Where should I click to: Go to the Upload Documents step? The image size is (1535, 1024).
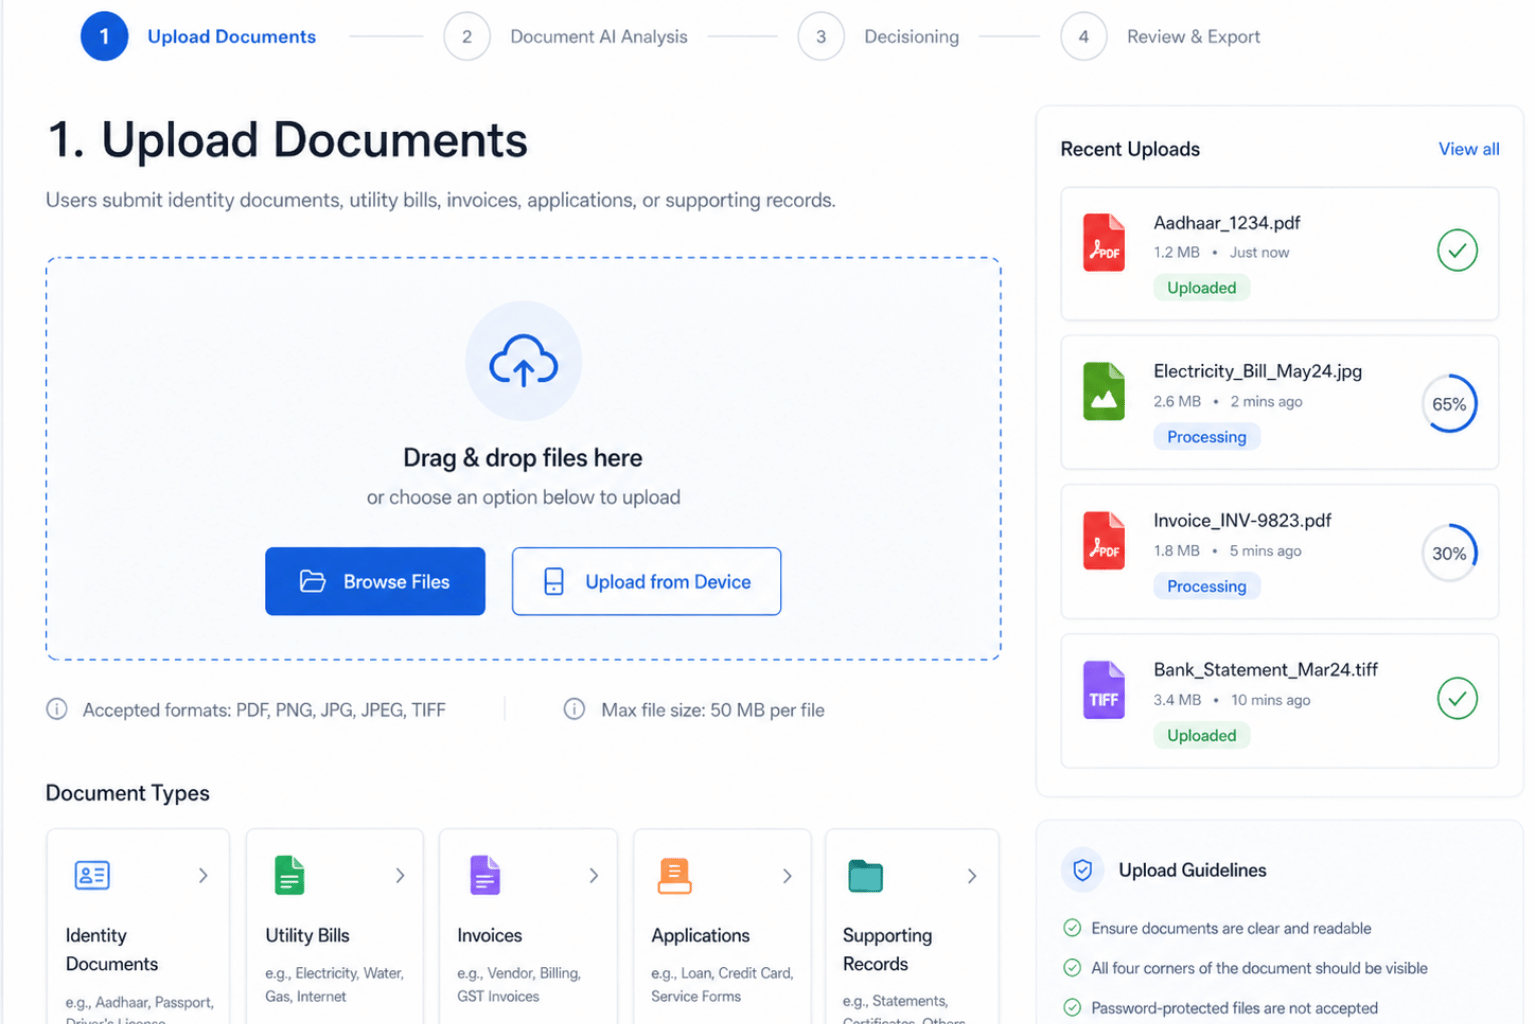232,37
